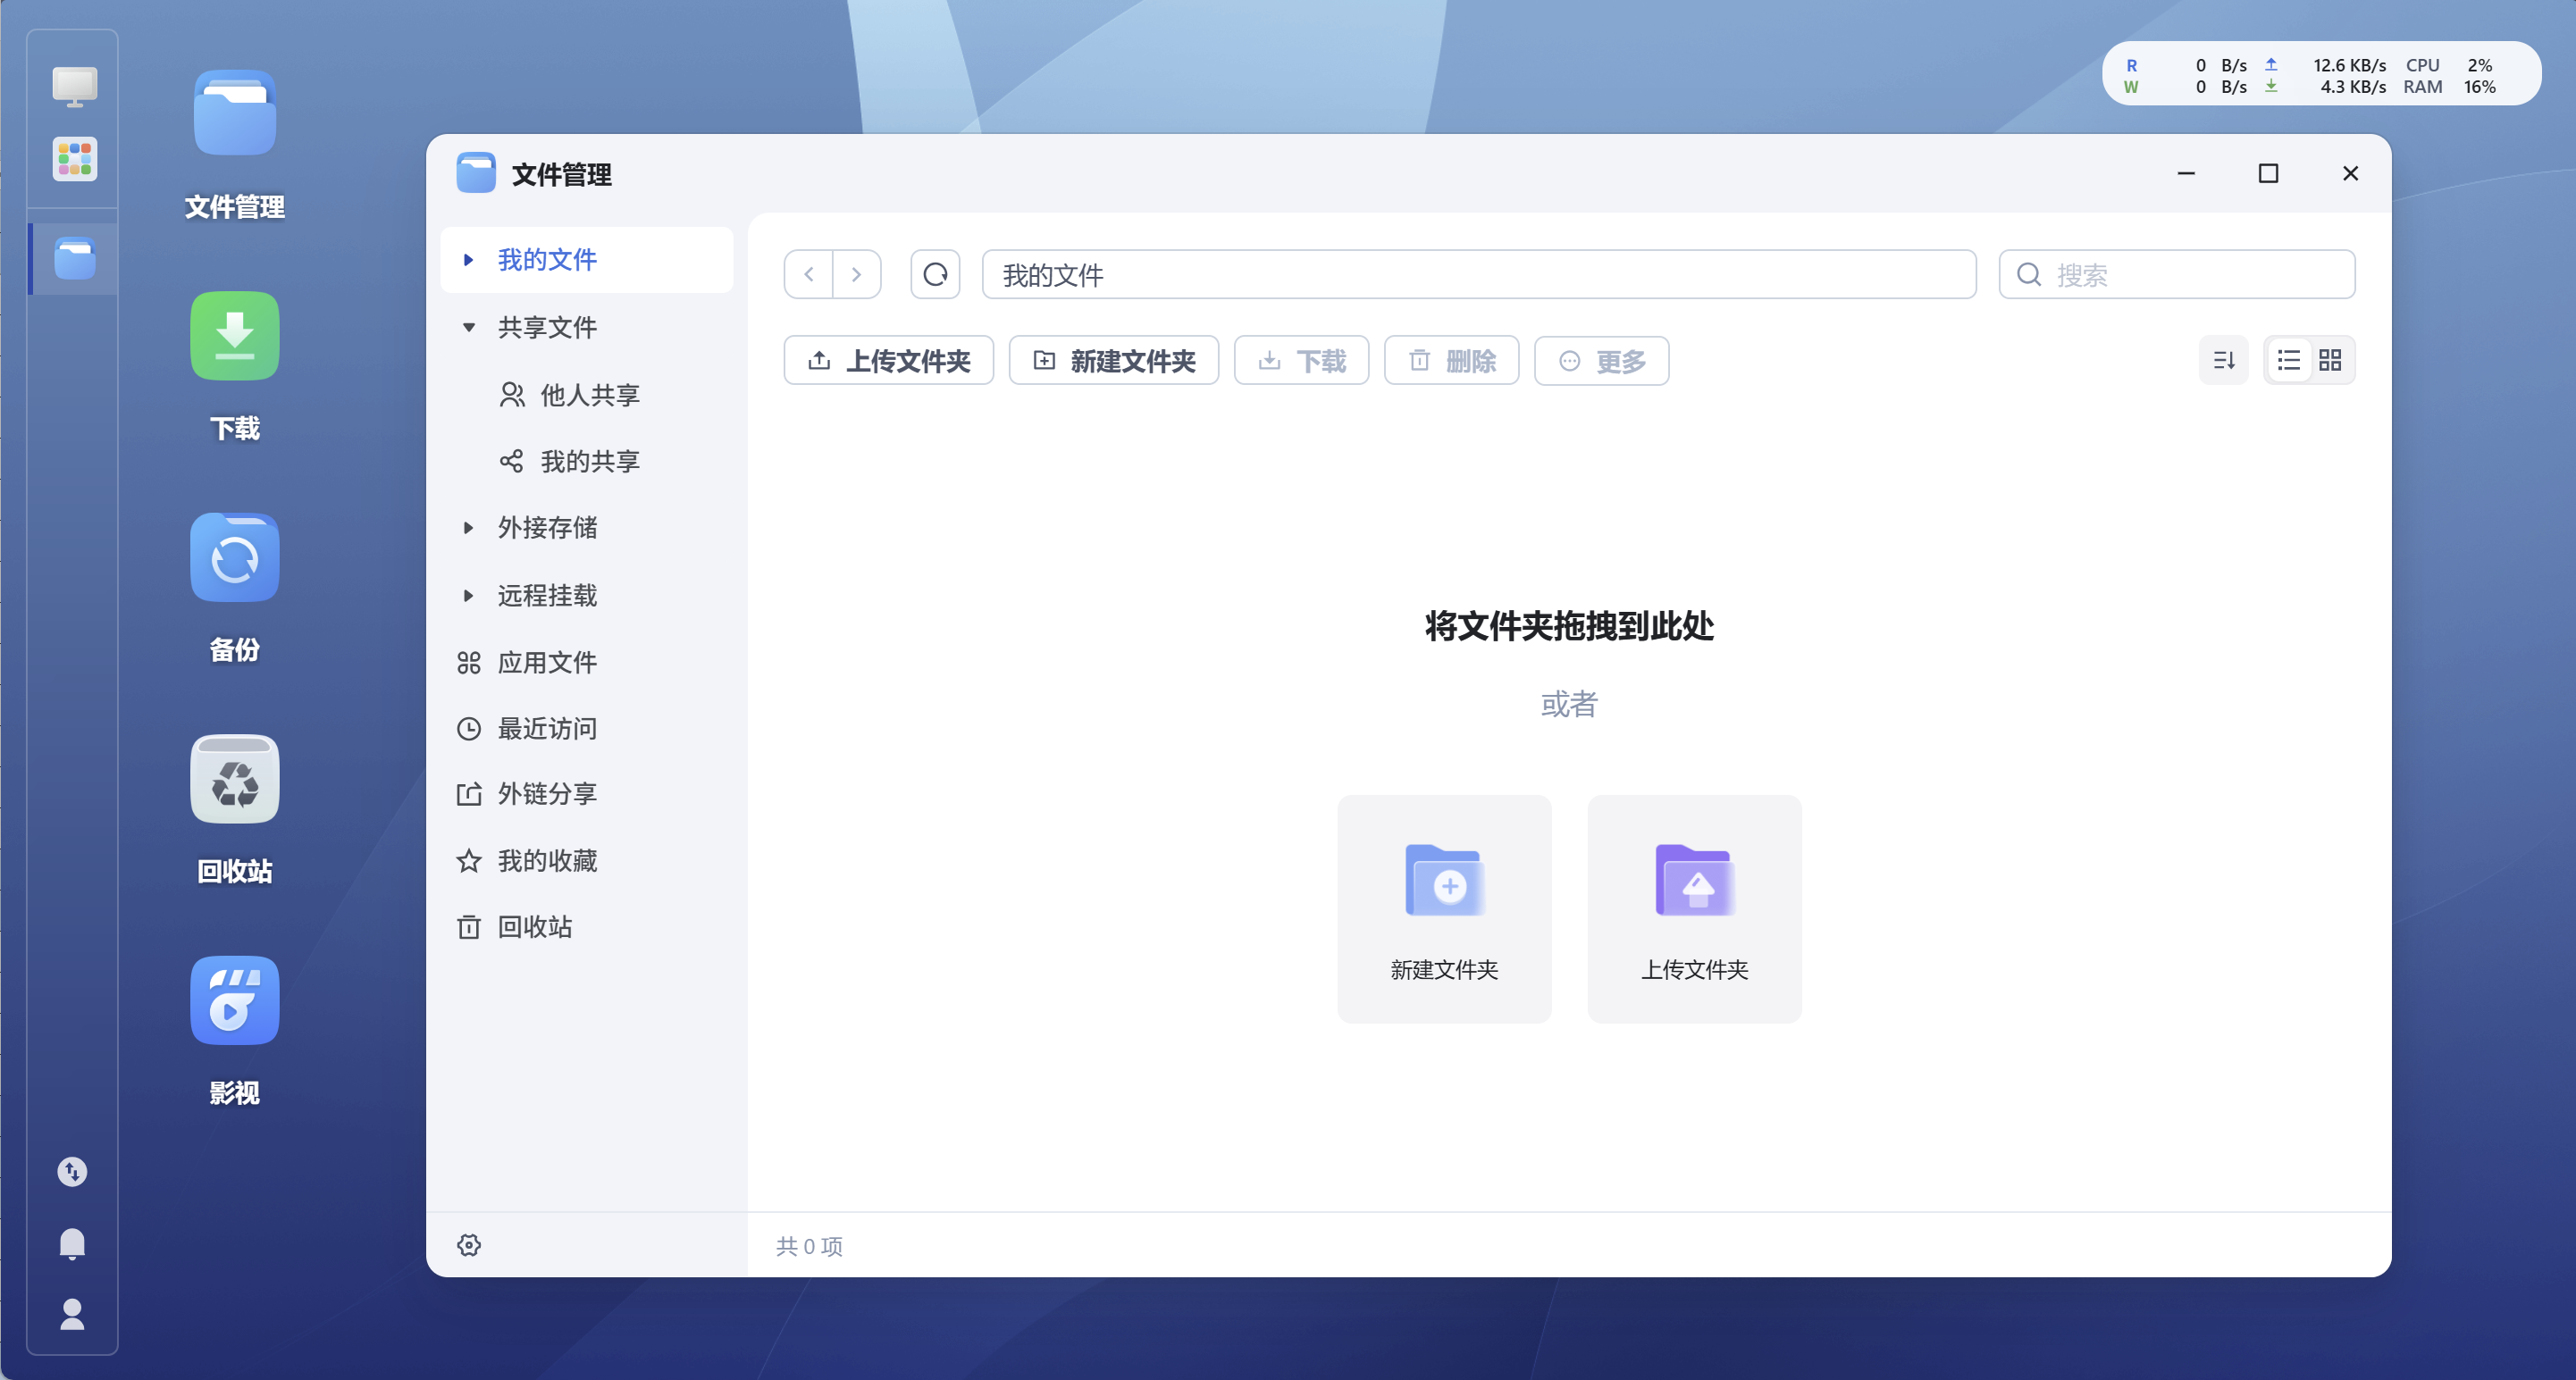Image resolution: width=2576 pixels, height=1380 pixels.
Task: Open 最近访问 in the sidebar
Action: pos(546,728)
